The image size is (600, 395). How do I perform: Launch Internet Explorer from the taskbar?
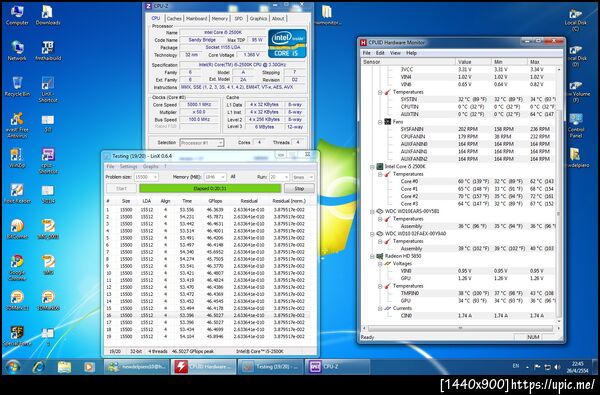(x=38, y=367)
